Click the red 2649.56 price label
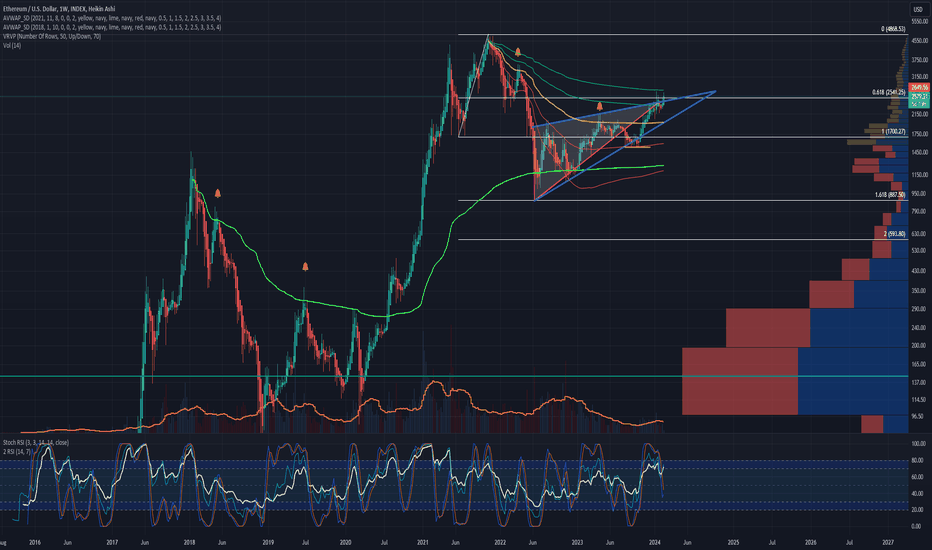The width and height of the screenshot is (932, 550). [919, 87]
